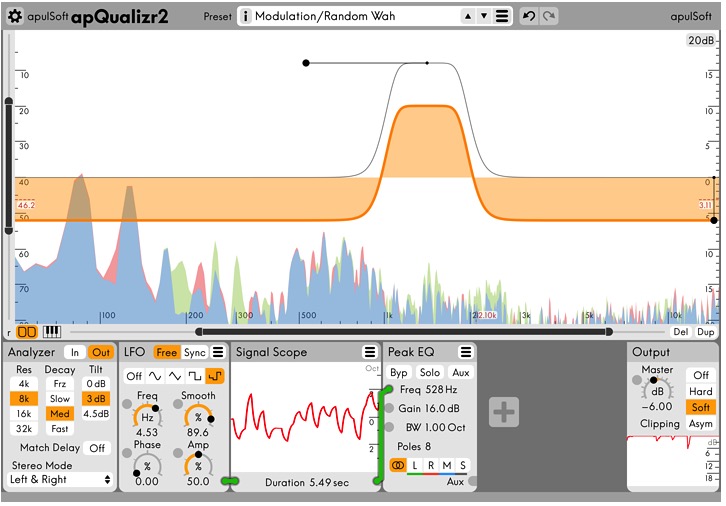The image size is (726, 506).
Task: Set decay to Frz
Action: (60, 384)
